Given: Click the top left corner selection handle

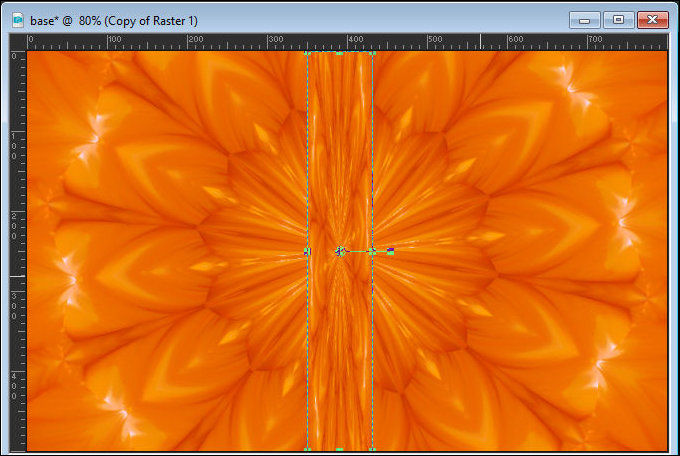Looking at the screenshot, I should point(307,53).
